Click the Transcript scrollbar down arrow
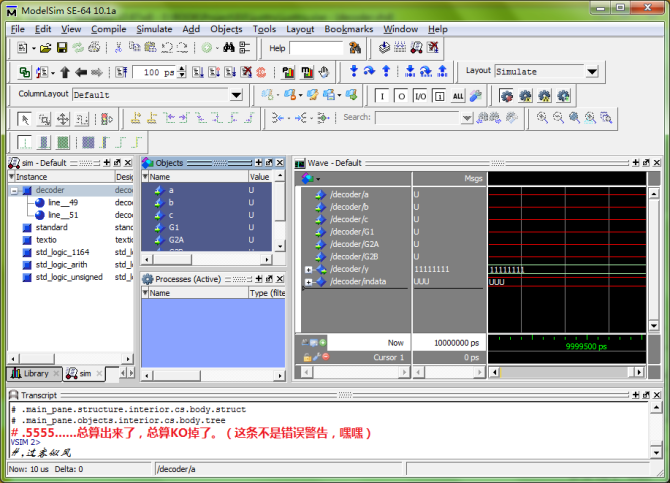This screenshot has width=670, height=483. tap(656, 452)
